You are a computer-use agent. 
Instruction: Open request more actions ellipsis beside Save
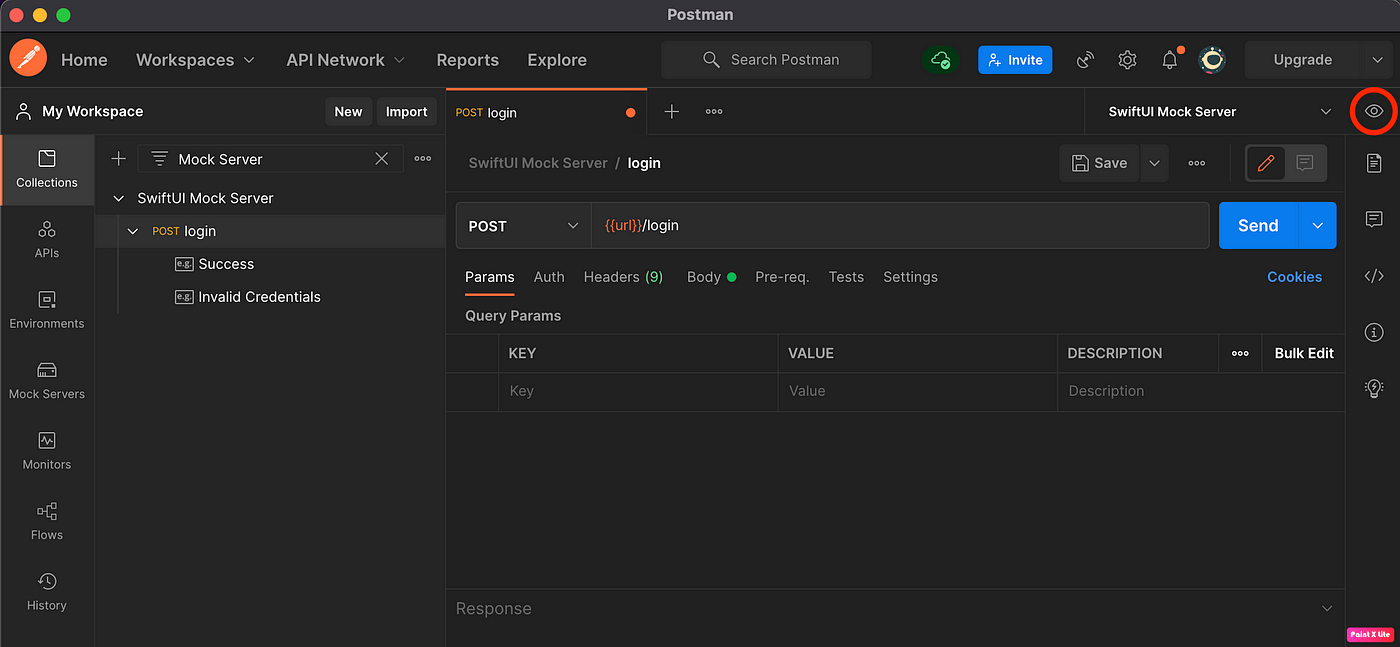[1197, 163]
